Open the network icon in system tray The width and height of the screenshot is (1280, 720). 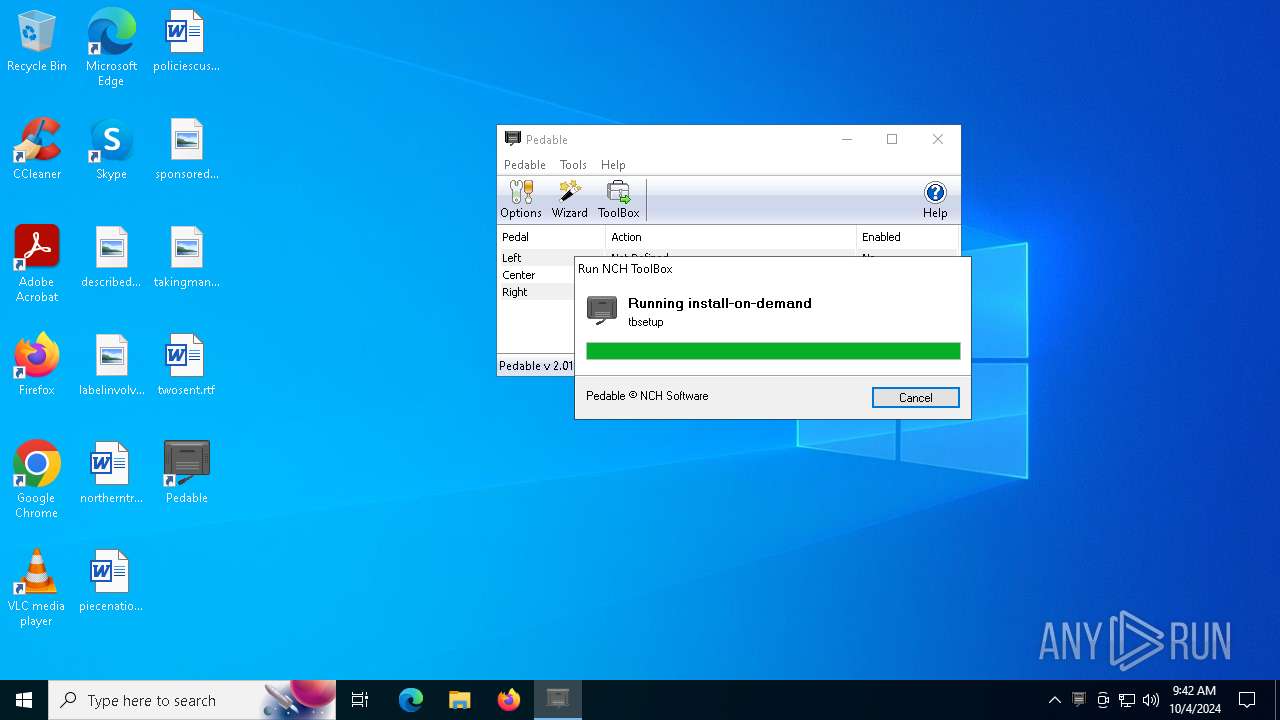1127,700
